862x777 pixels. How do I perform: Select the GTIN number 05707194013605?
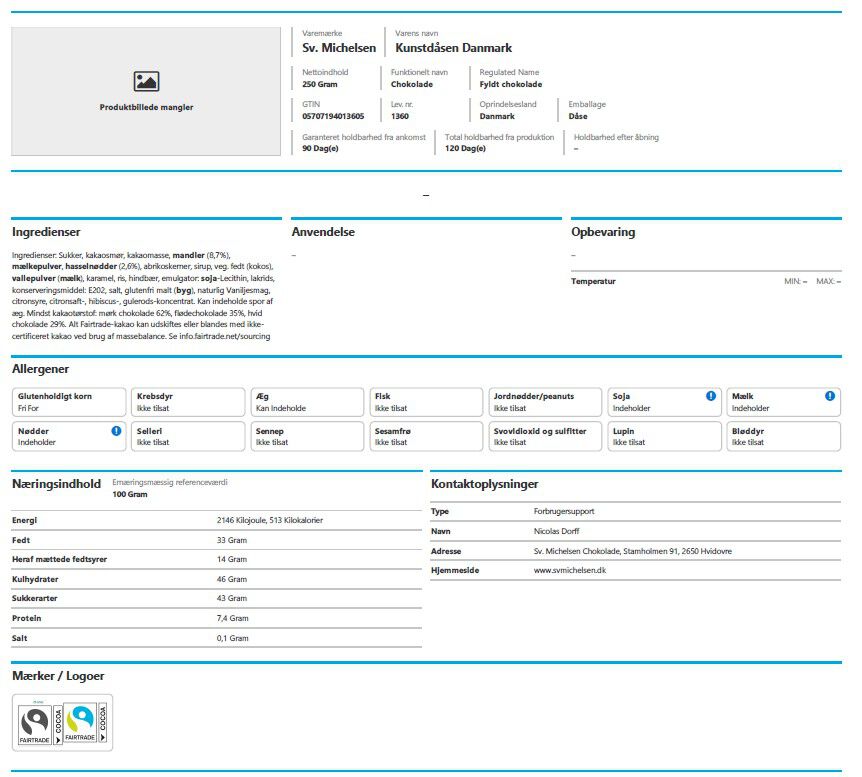pyautogui.click(x=333, y=116)
